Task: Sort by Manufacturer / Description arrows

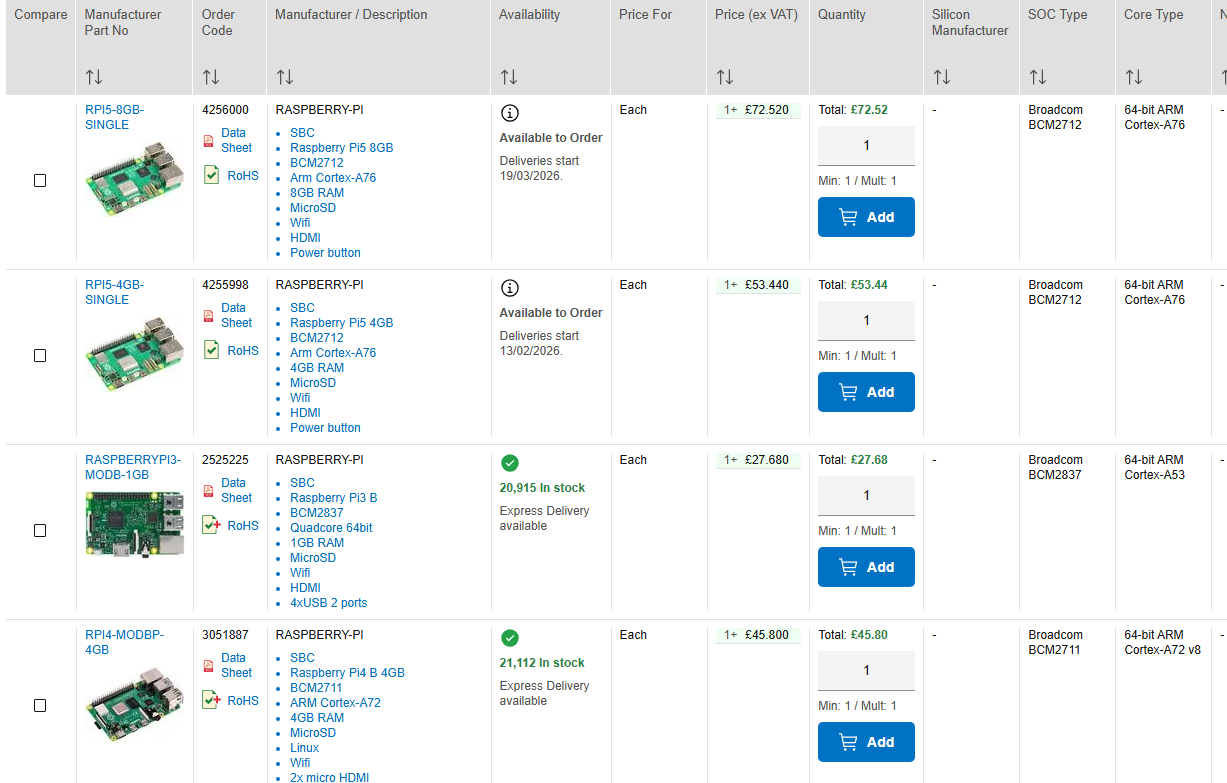Action: 285,77
